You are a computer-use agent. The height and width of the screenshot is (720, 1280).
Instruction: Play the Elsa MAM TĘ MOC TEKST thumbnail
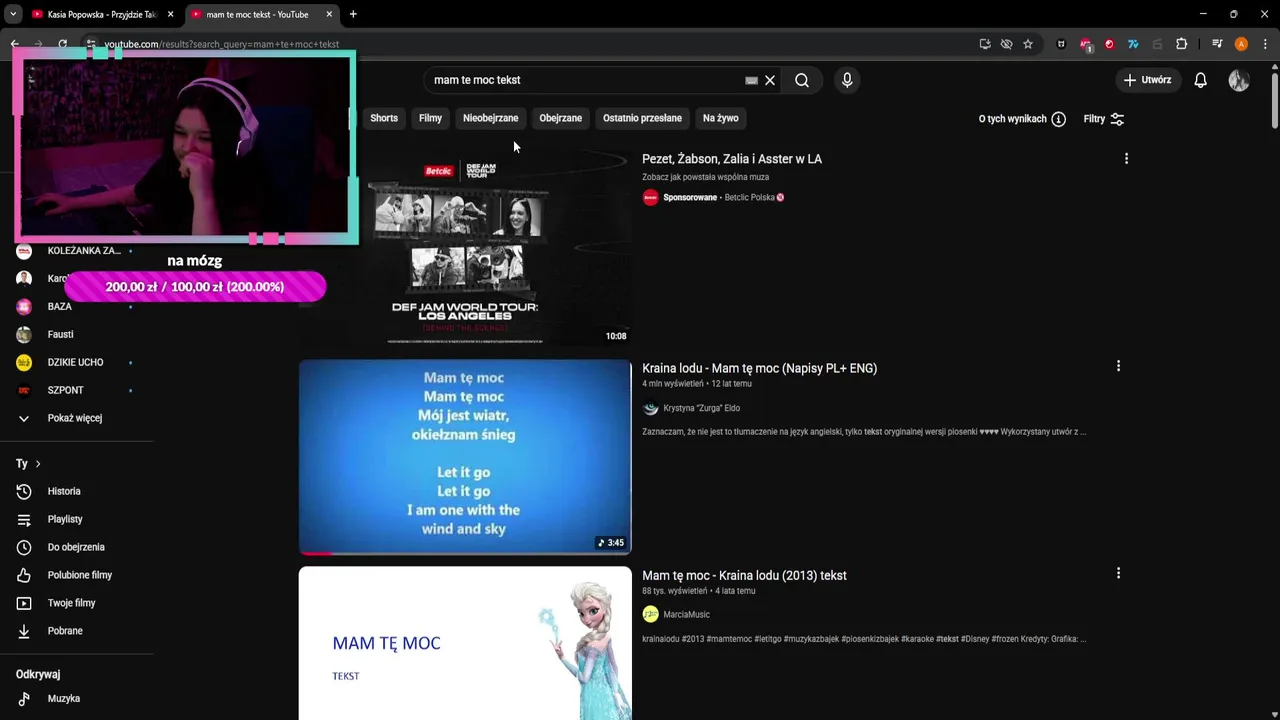(x=465, y=643)
